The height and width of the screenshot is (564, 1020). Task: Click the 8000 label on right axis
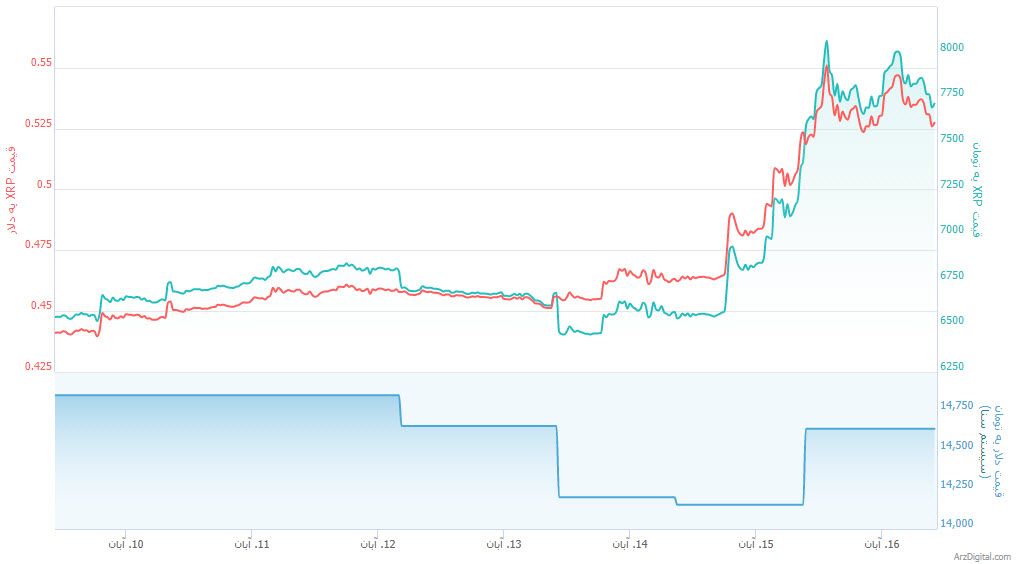952,47
